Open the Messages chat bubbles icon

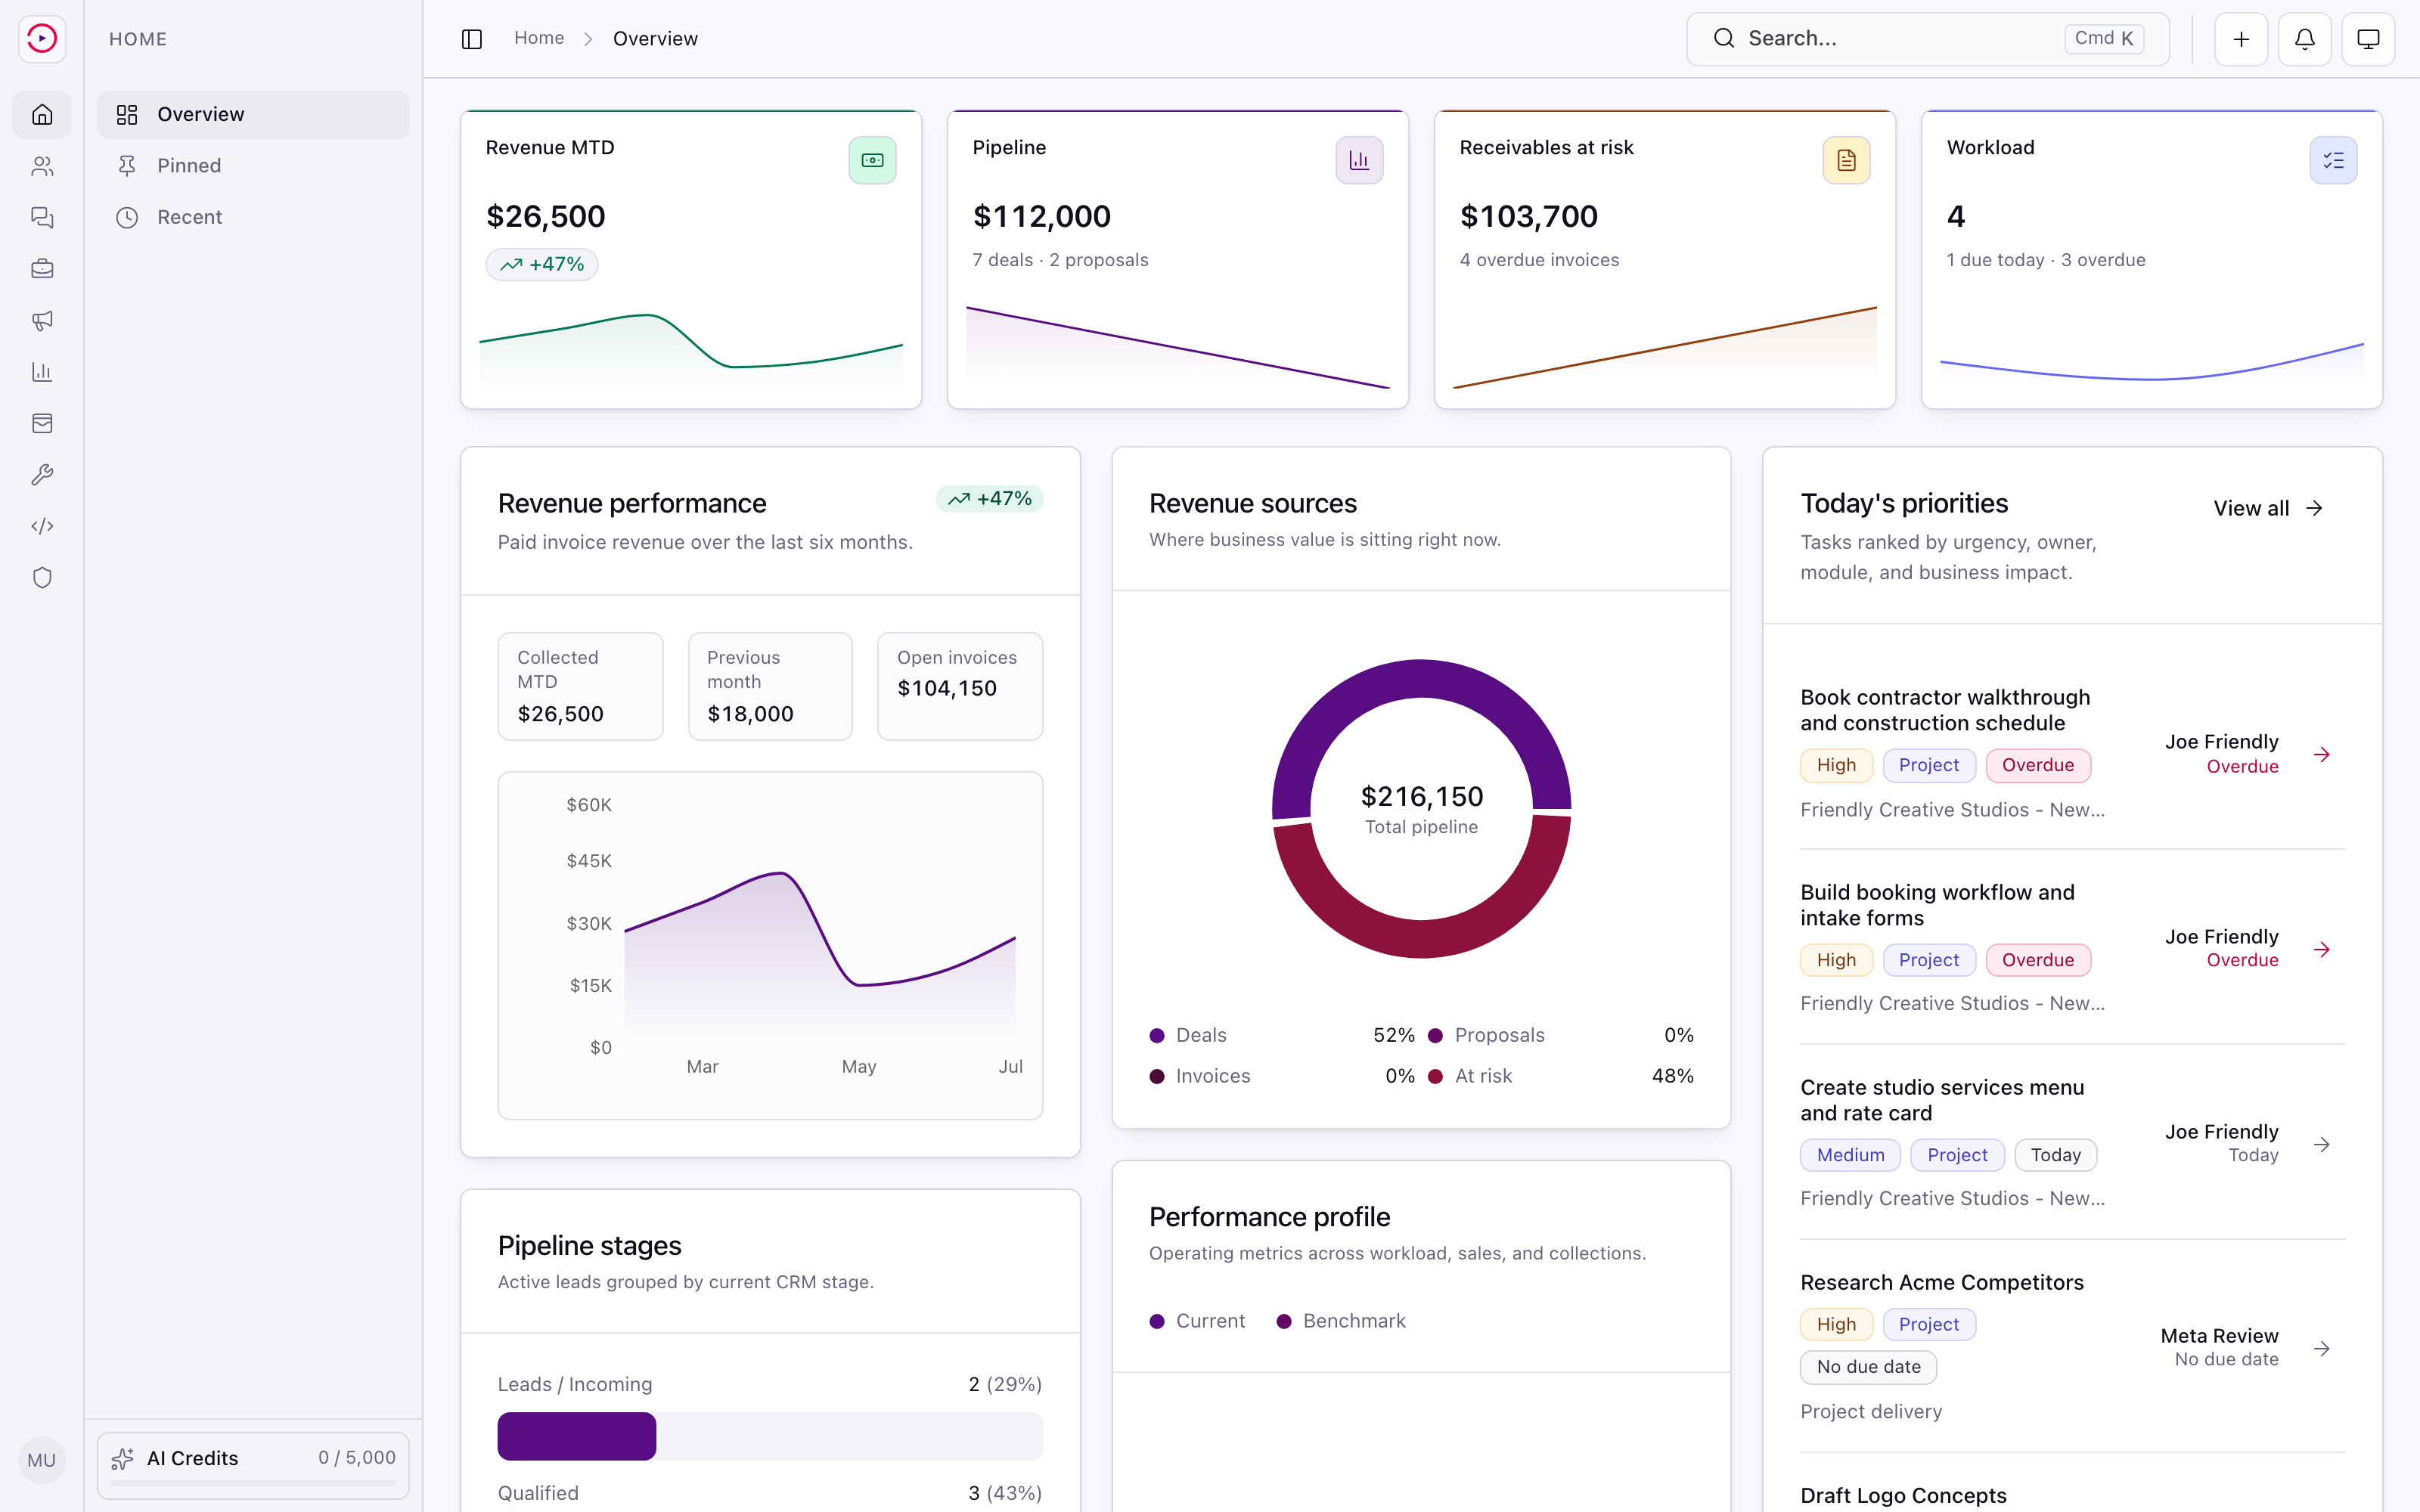pyautogui.click(x=42, y=217)
